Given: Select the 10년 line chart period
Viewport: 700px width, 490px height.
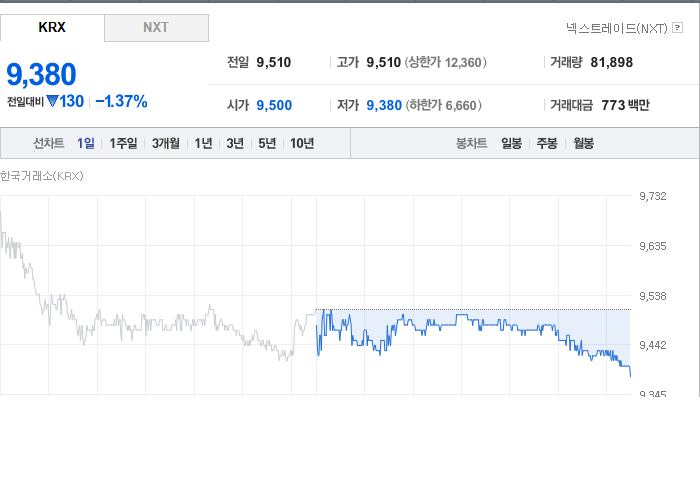Looking at the screenshot, I should 302,143.
